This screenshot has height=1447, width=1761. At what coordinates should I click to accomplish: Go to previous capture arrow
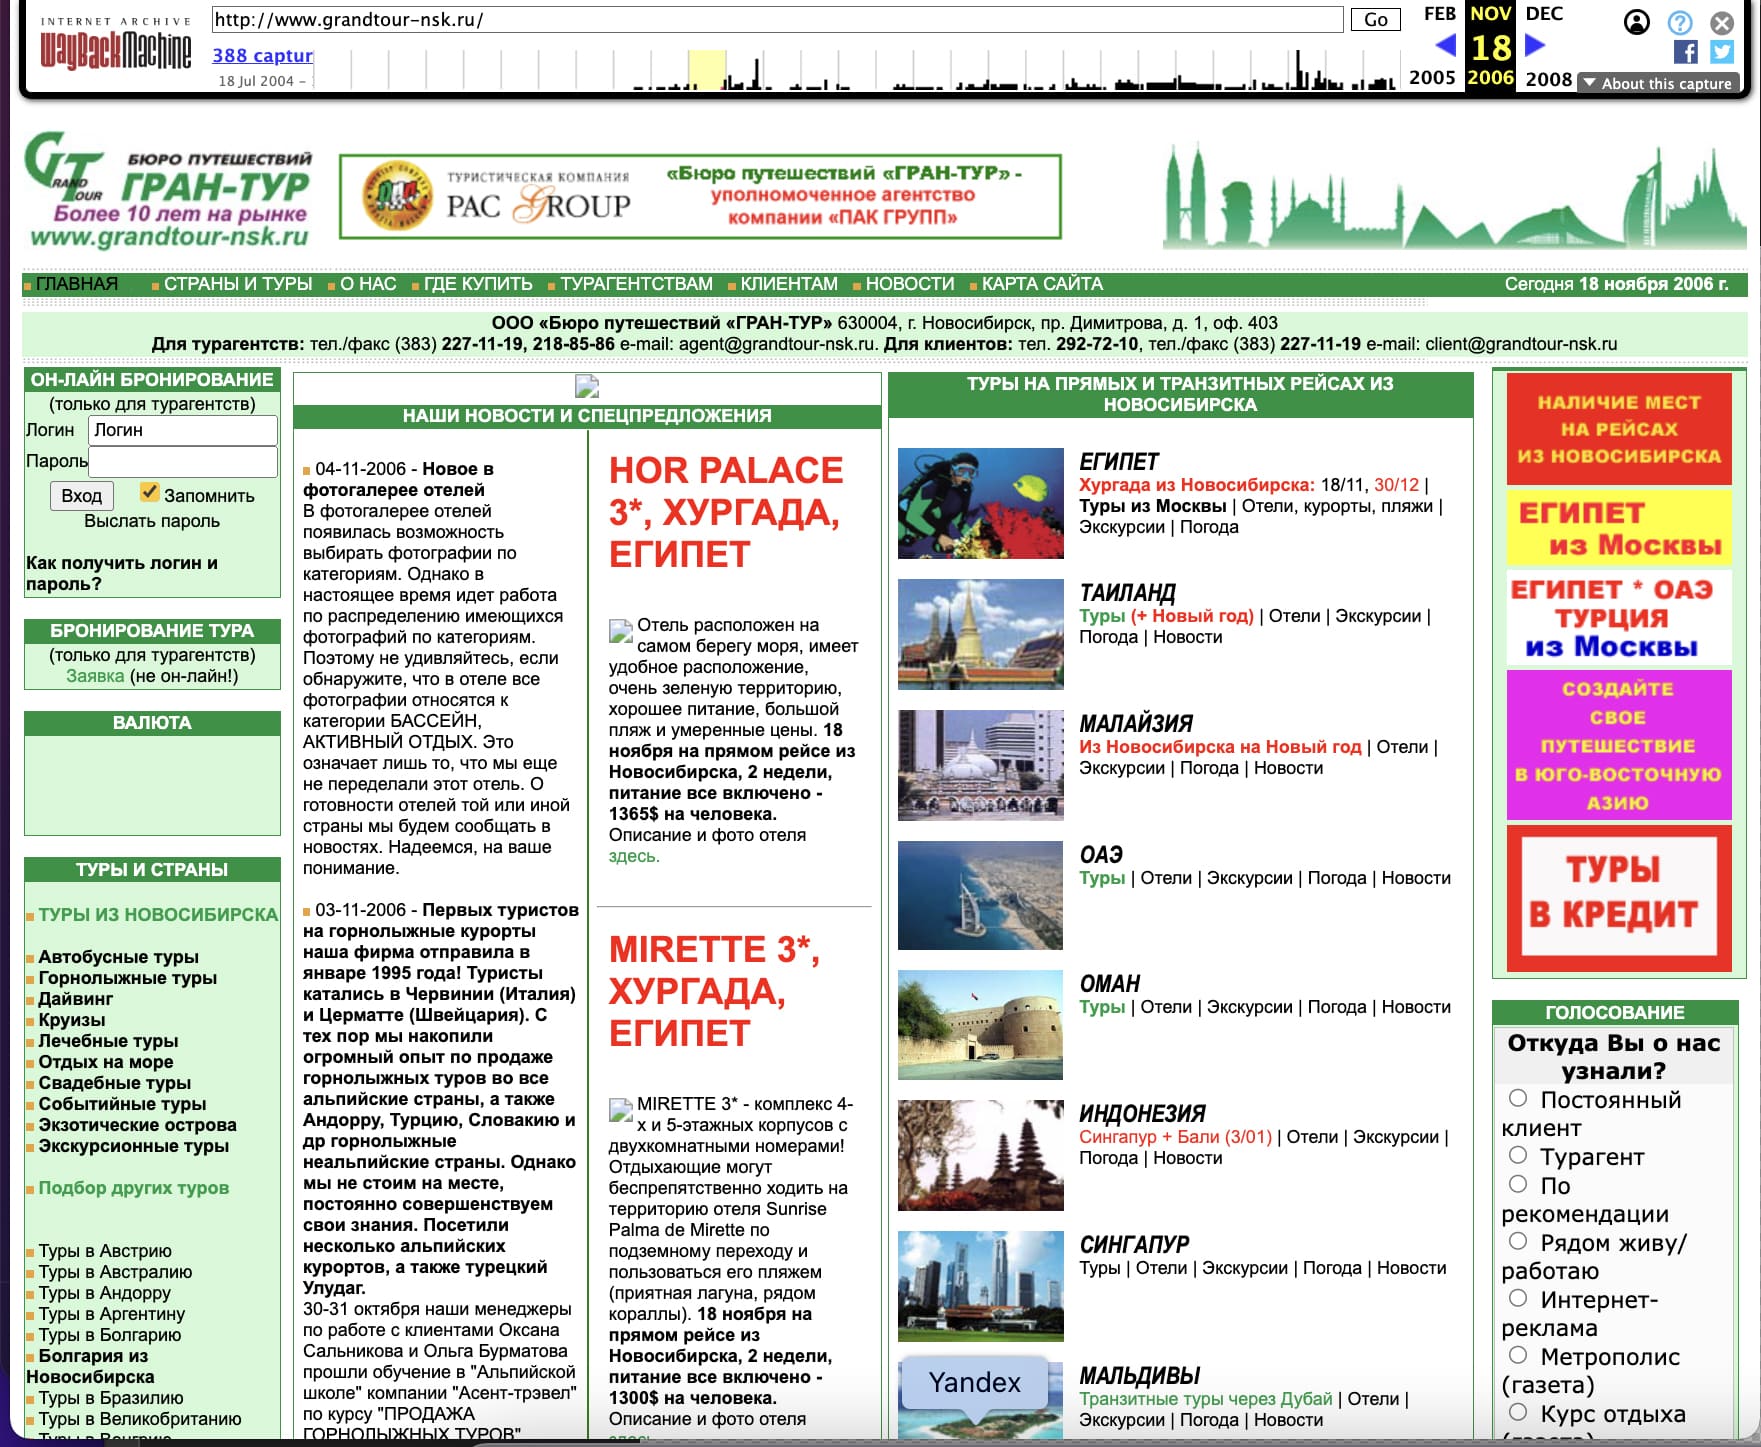pos(1445,45)
